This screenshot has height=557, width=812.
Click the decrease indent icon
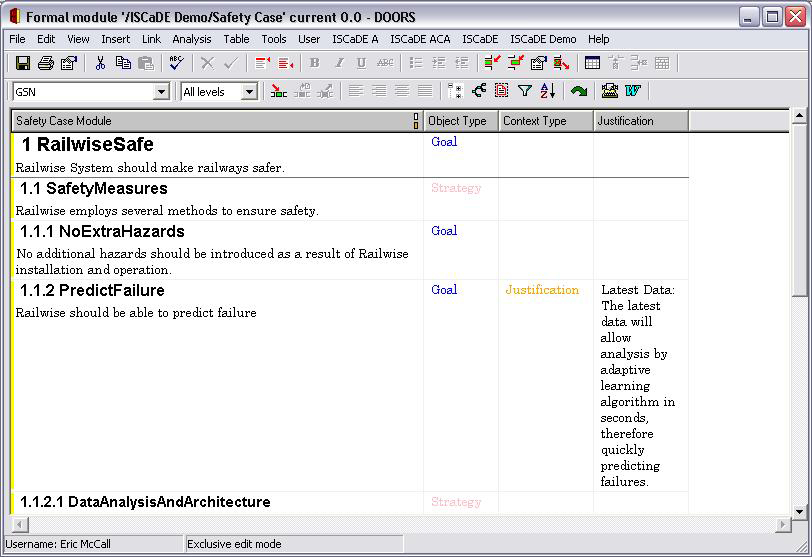coord(461,63)
